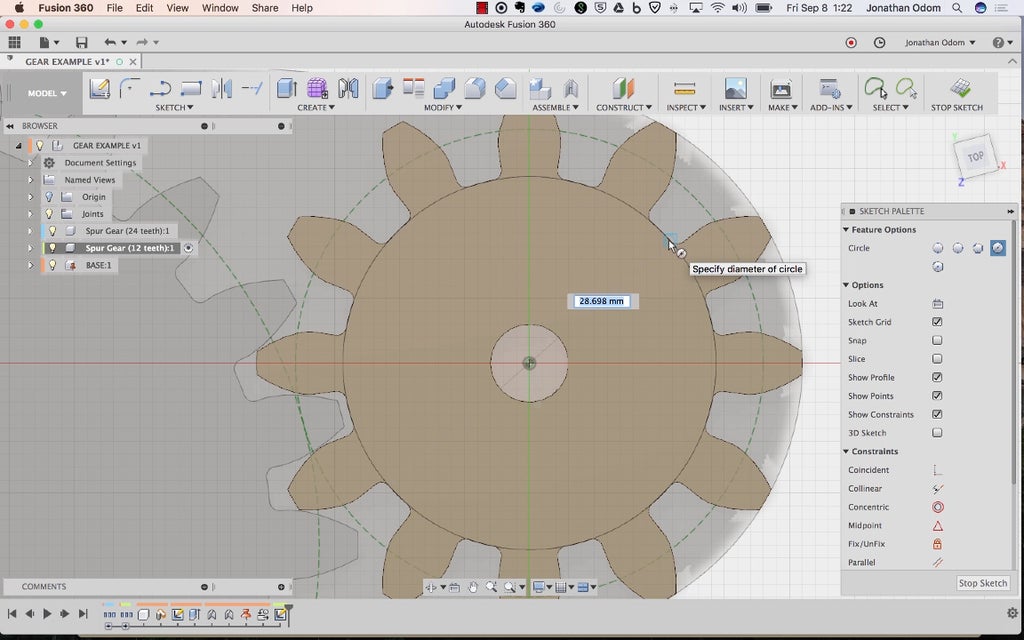The width and height of the screenshot is (1024, 640).
Task: Click the Stop Sketch button in palette
Action: click(x=982, y=583)
